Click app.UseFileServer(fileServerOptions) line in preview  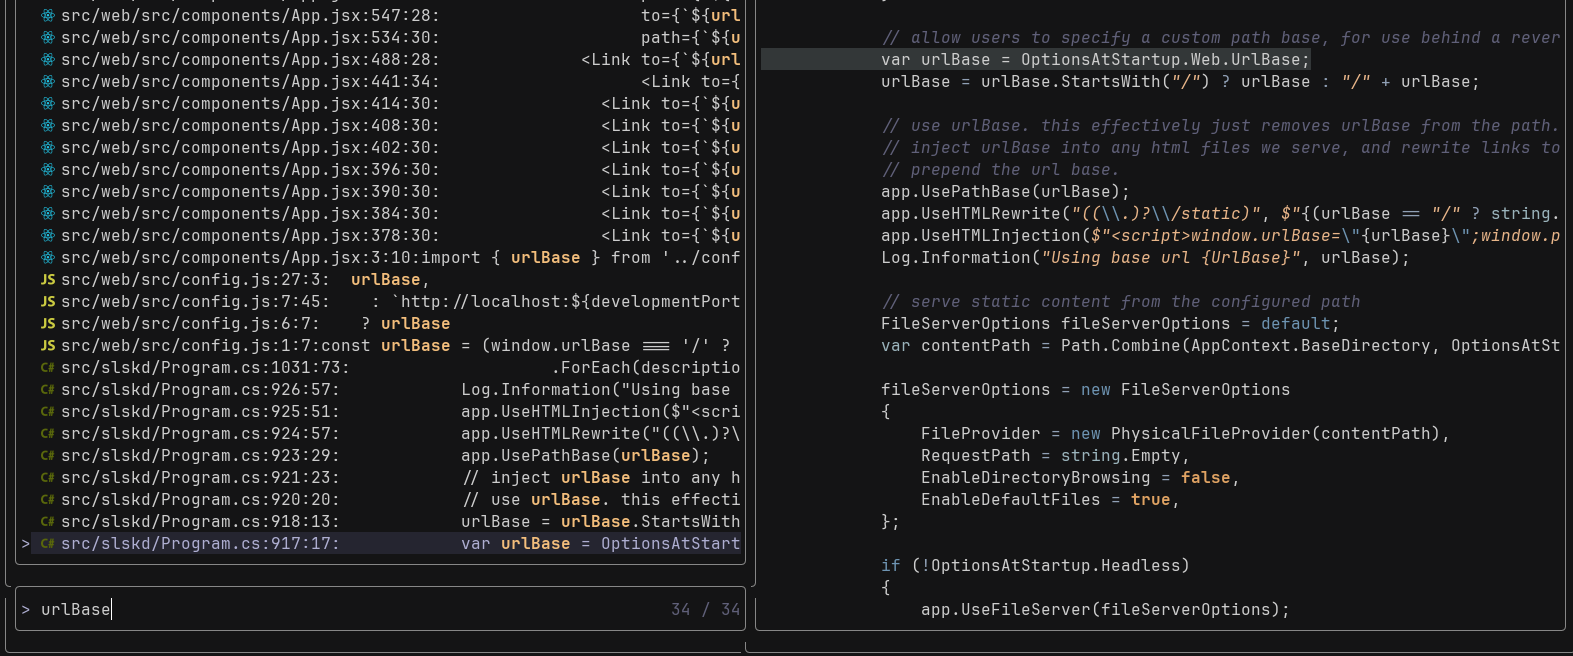point(1105,610)
